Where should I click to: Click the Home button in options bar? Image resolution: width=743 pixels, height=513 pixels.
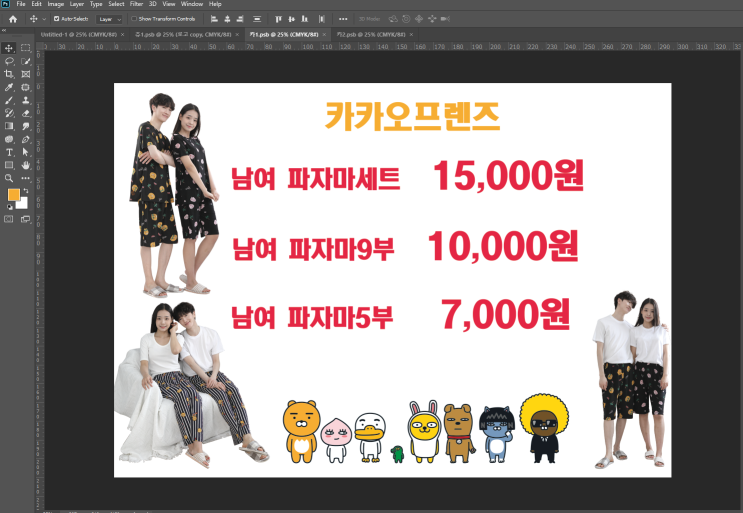13,19
